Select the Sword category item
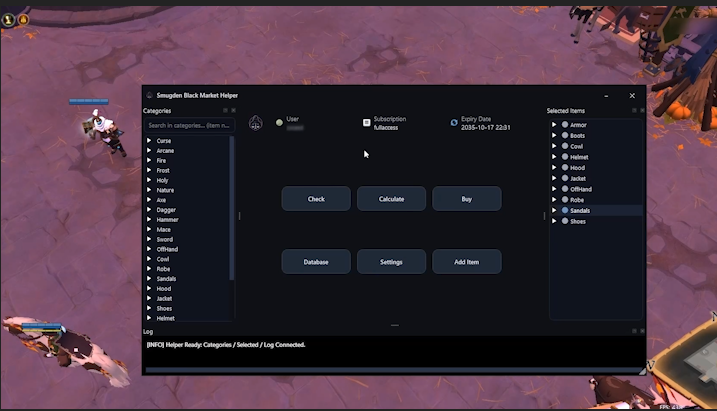Screen dimensions: 717x411 tap(164, 239)
